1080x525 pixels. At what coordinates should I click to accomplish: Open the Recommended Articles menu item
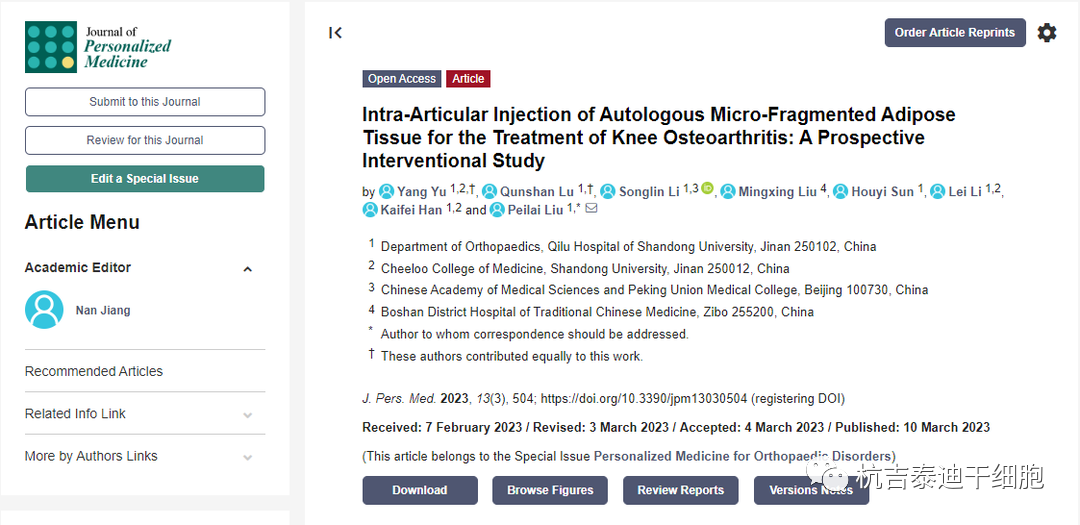[94, 371]
